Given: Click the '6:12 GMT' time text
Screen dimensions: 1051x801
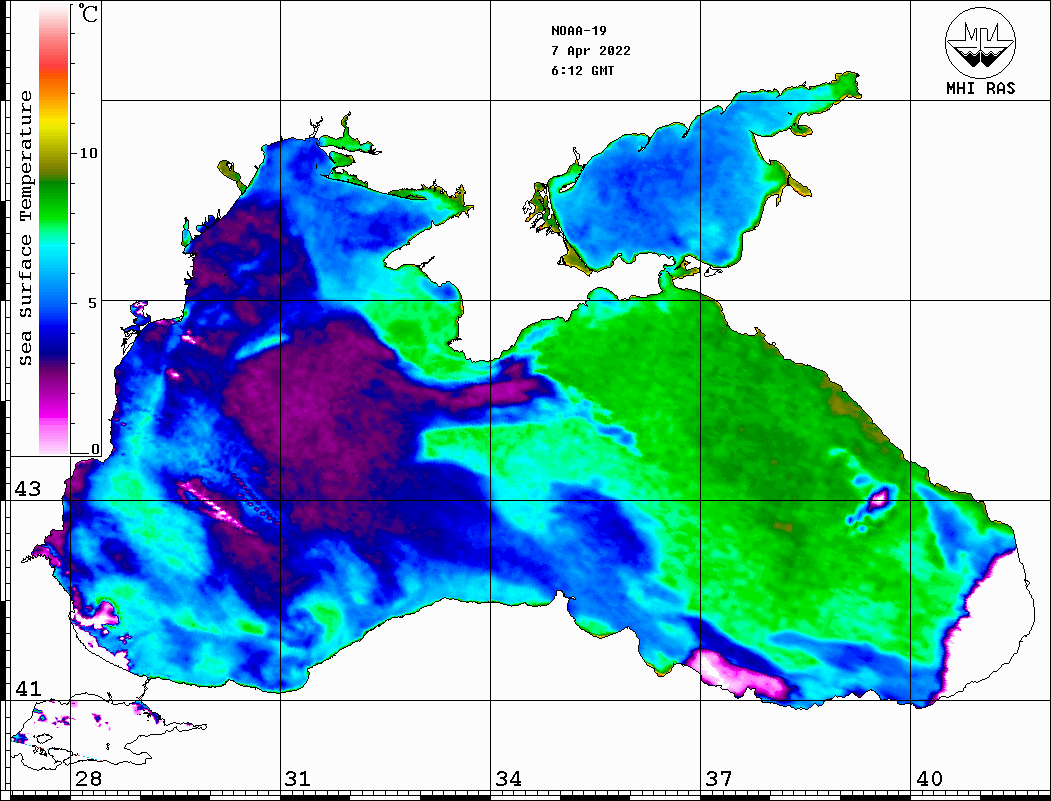Looking at the screenshot, I should [582, 70].
